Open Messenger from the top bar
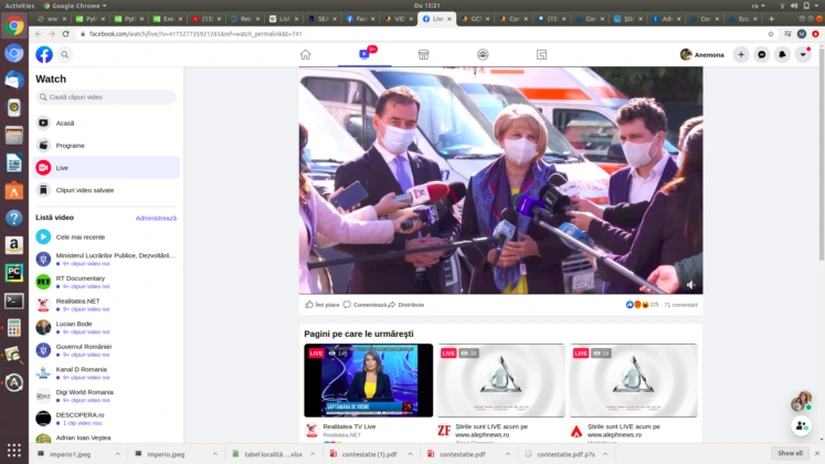 coord(762,55)
